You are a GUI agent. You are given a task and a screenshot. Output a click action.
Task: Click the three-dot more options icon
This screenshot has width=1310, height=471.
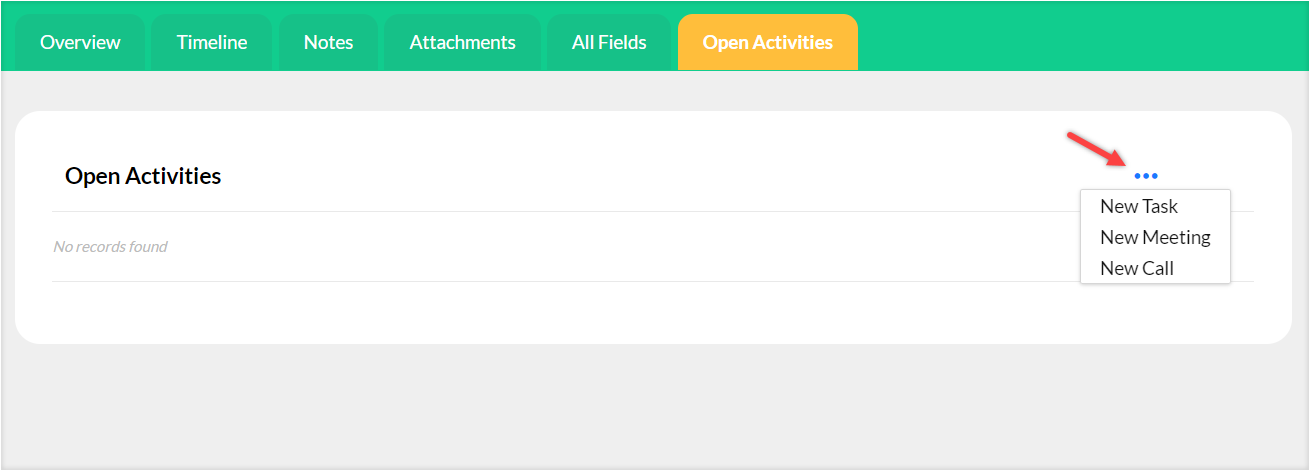(1146, 176)
